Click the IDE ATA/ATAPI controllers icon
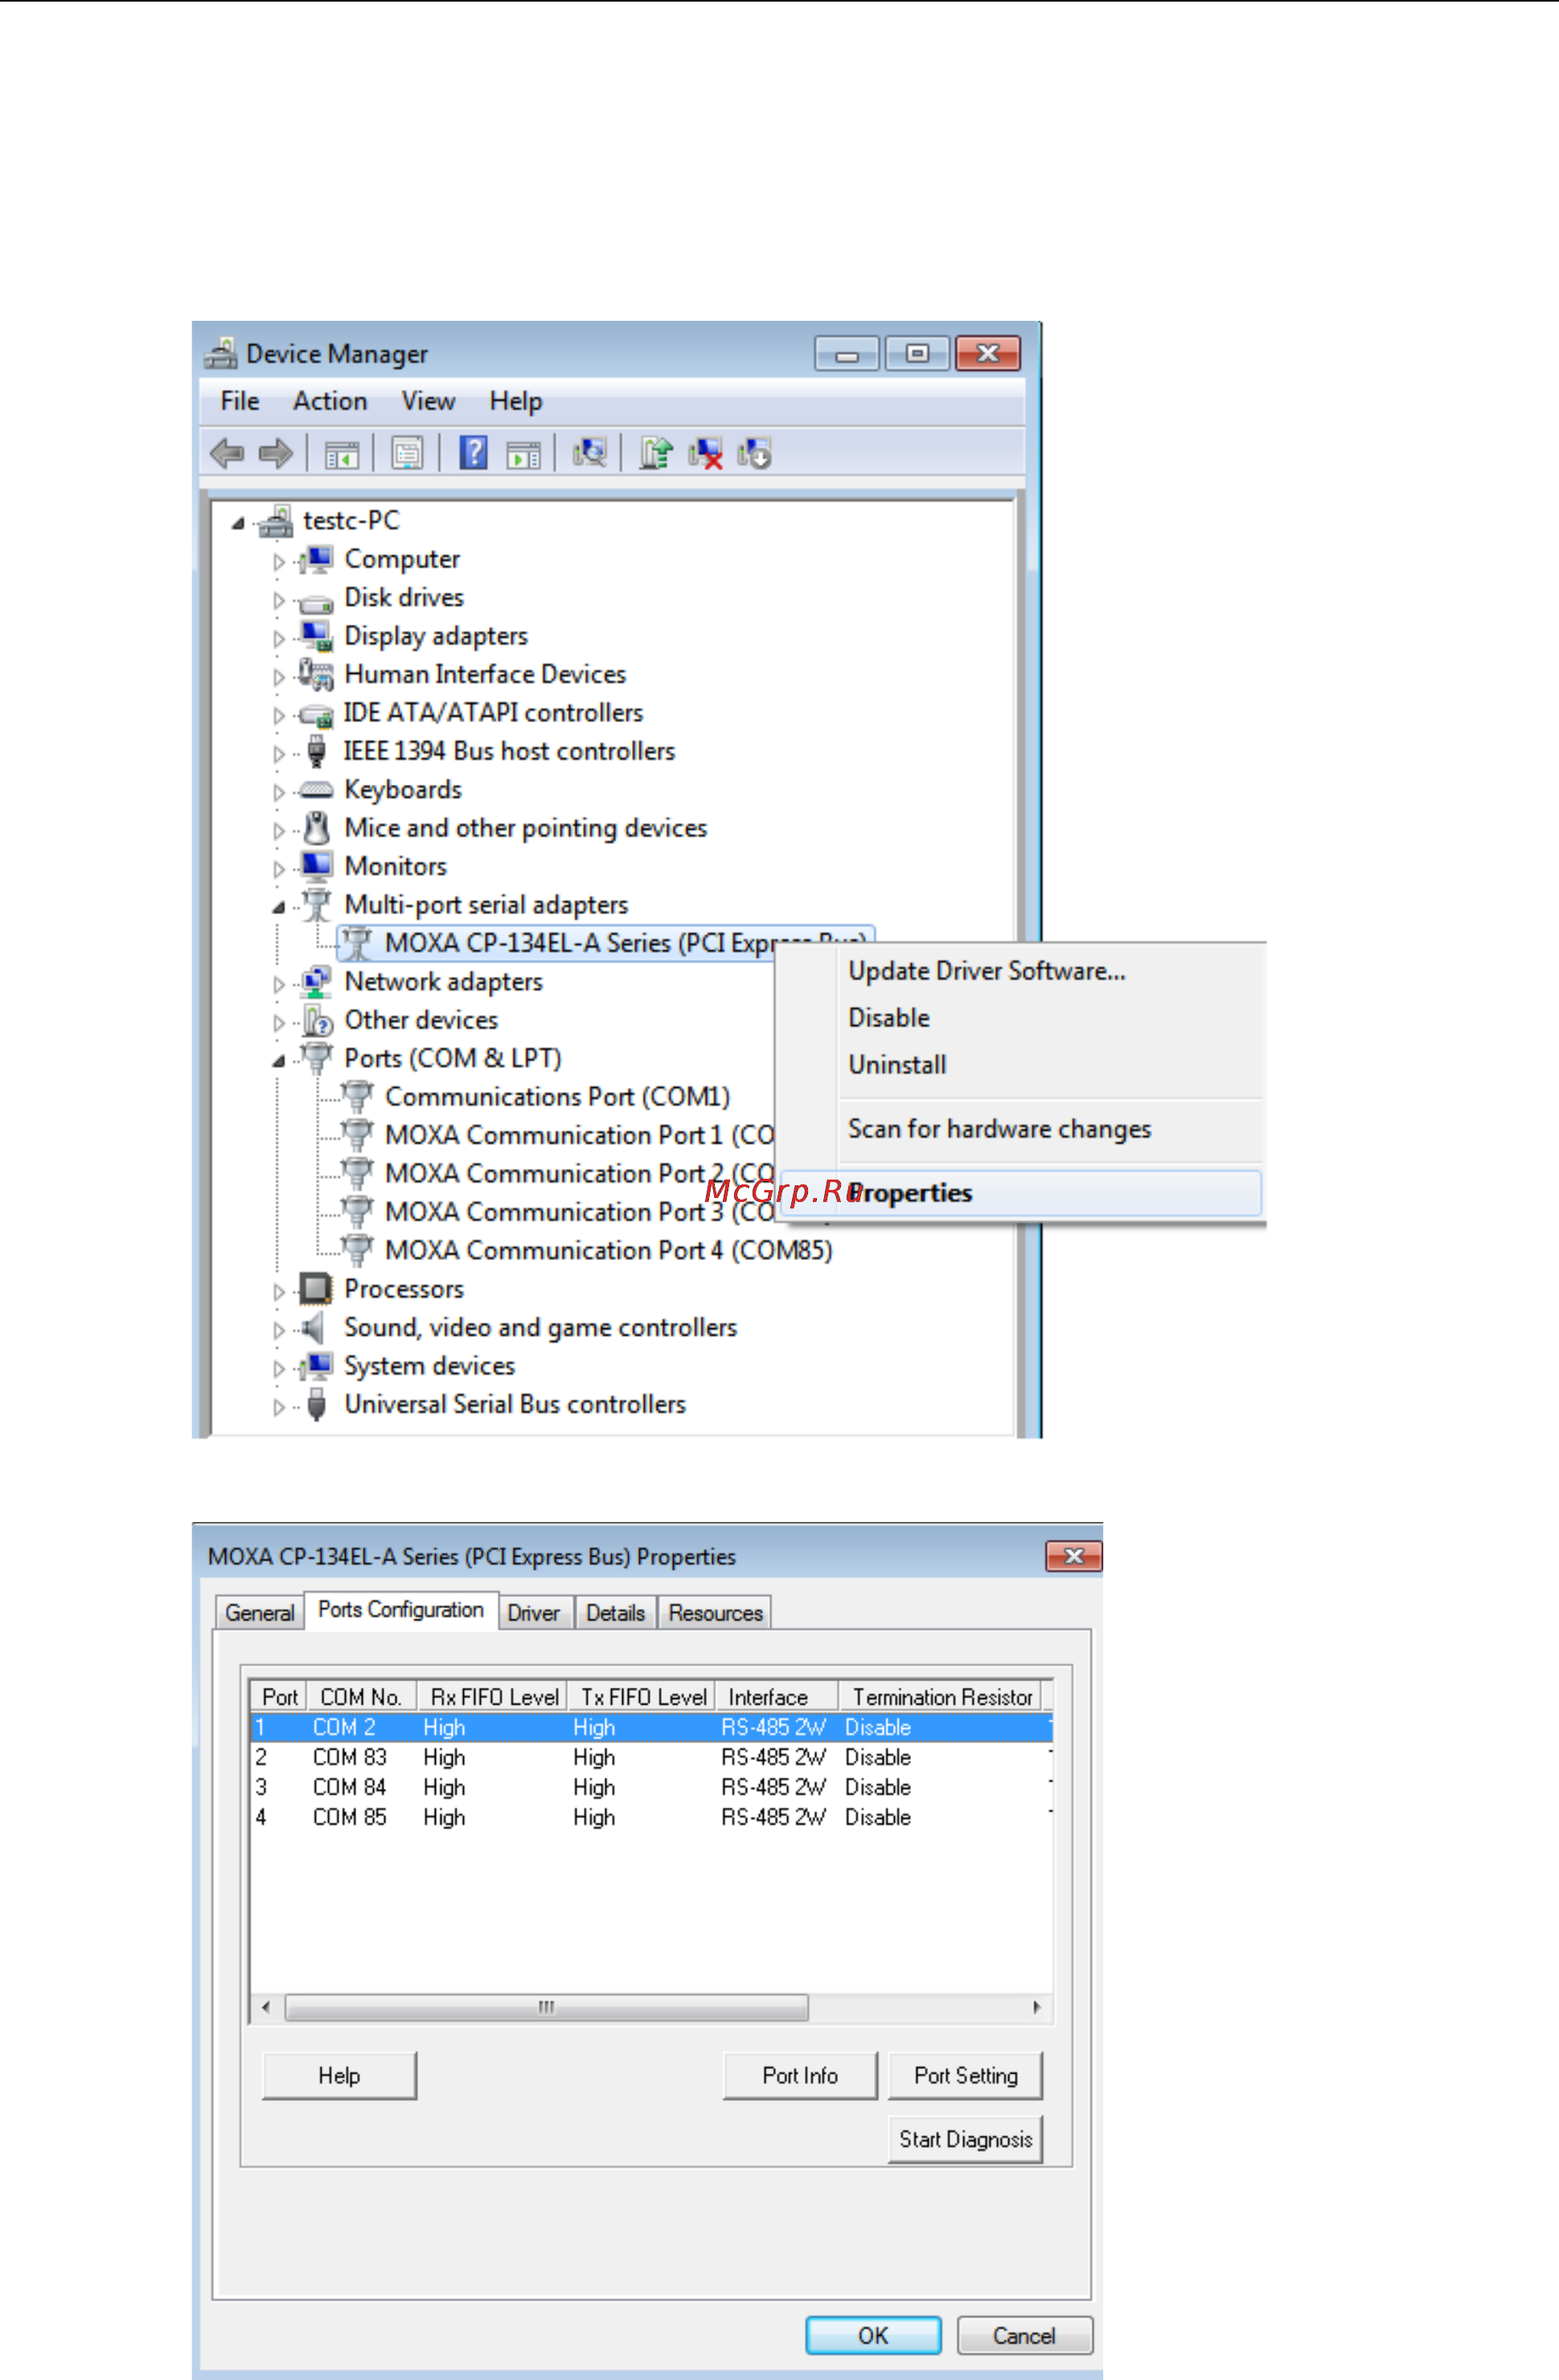Screen dimensions: 1559x2380 316,715
